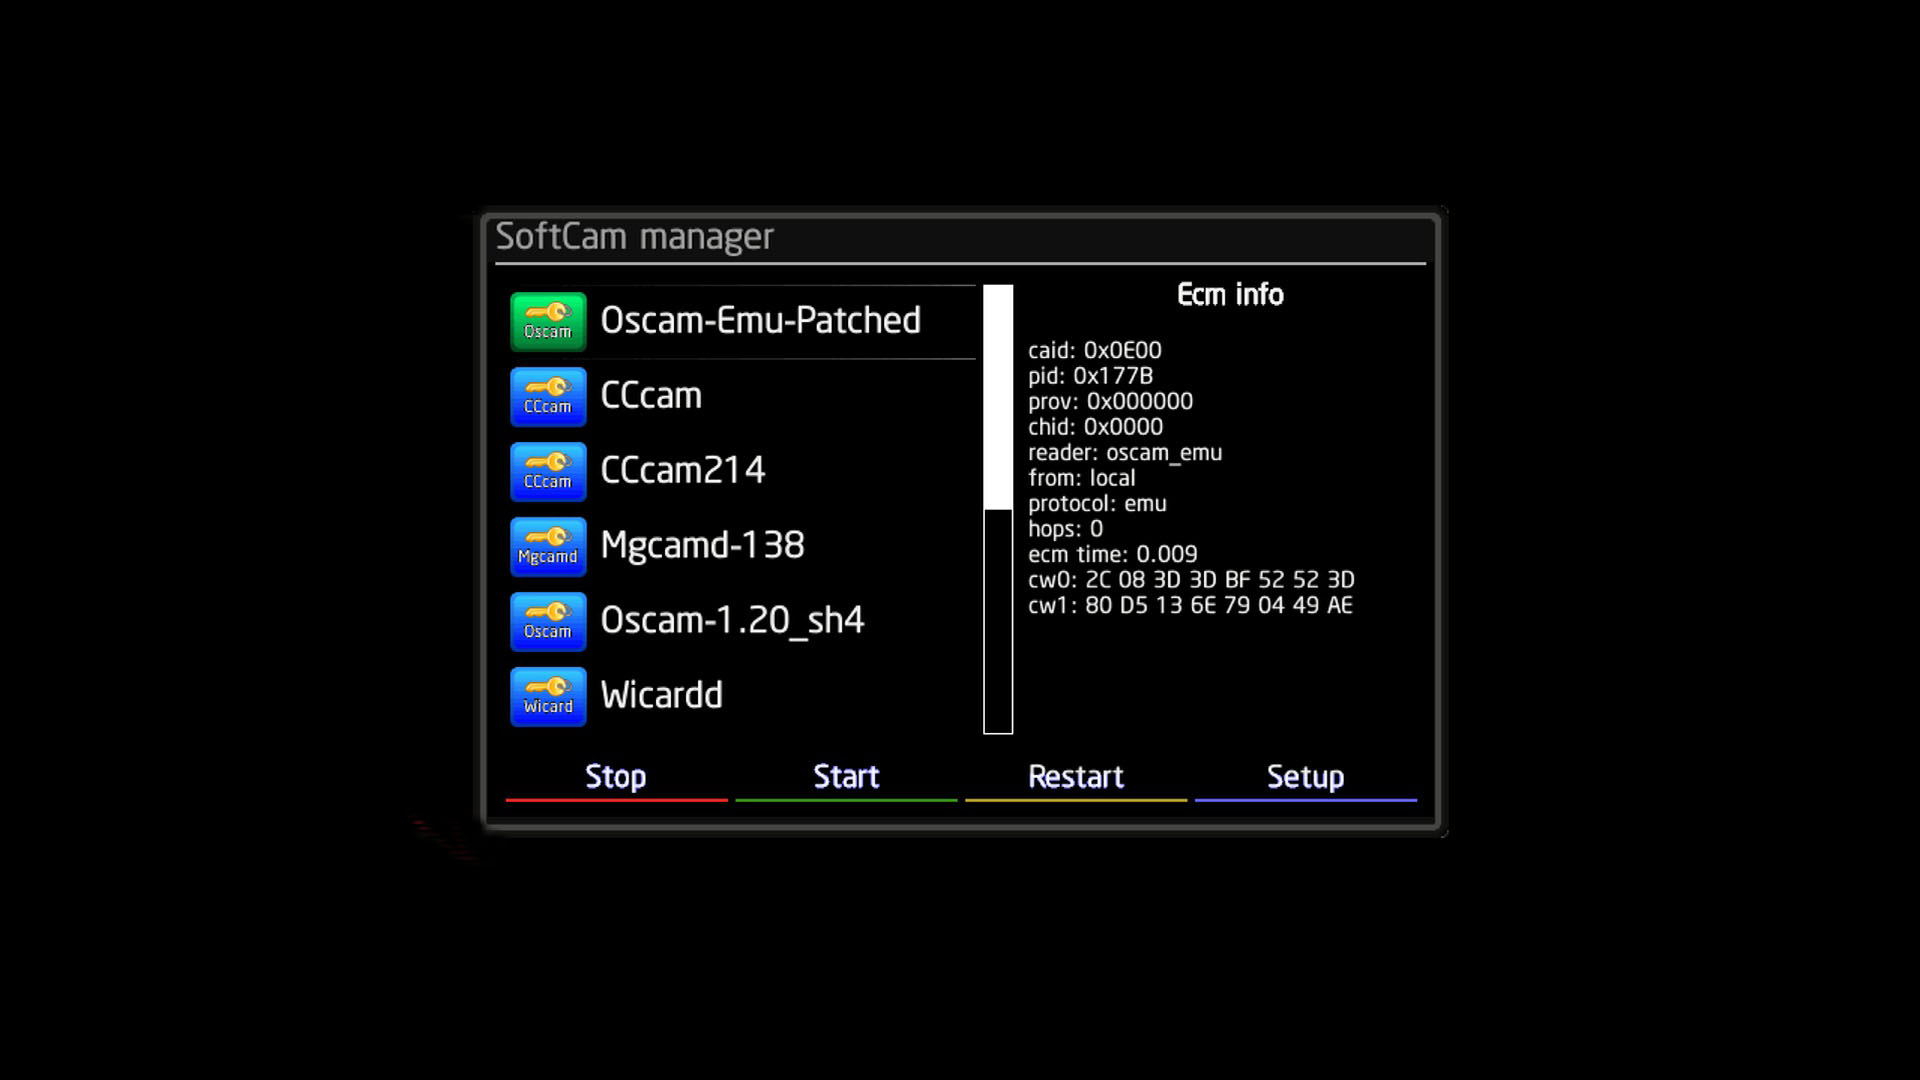Click the SoftCam manager window title
Image resolution: width=1920 pixels, height=1080 pixels.
tap(635, 238)
